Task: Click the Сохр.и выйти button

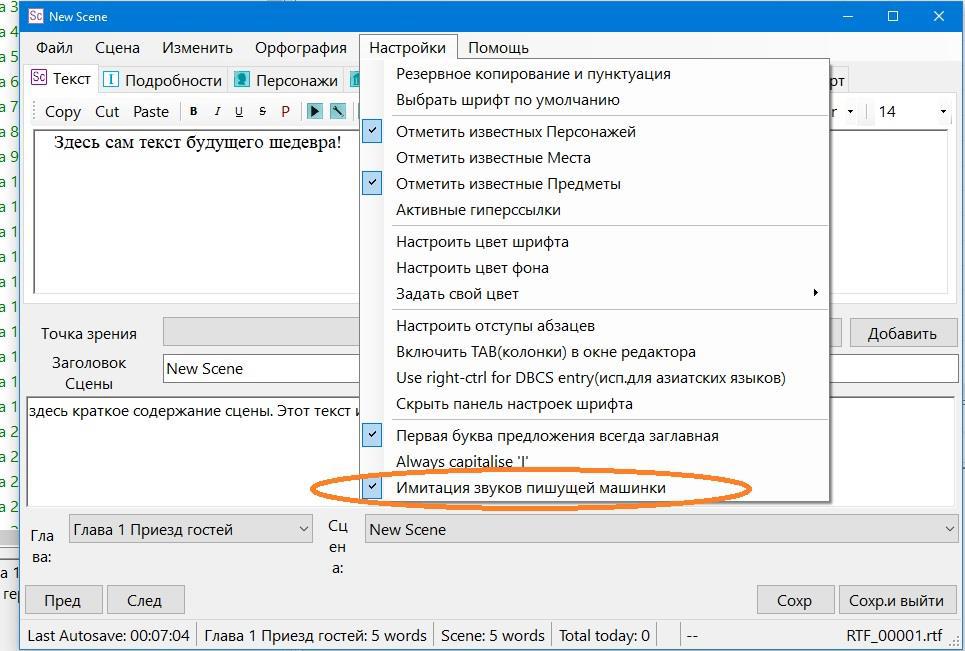Action: click(895, 600)
